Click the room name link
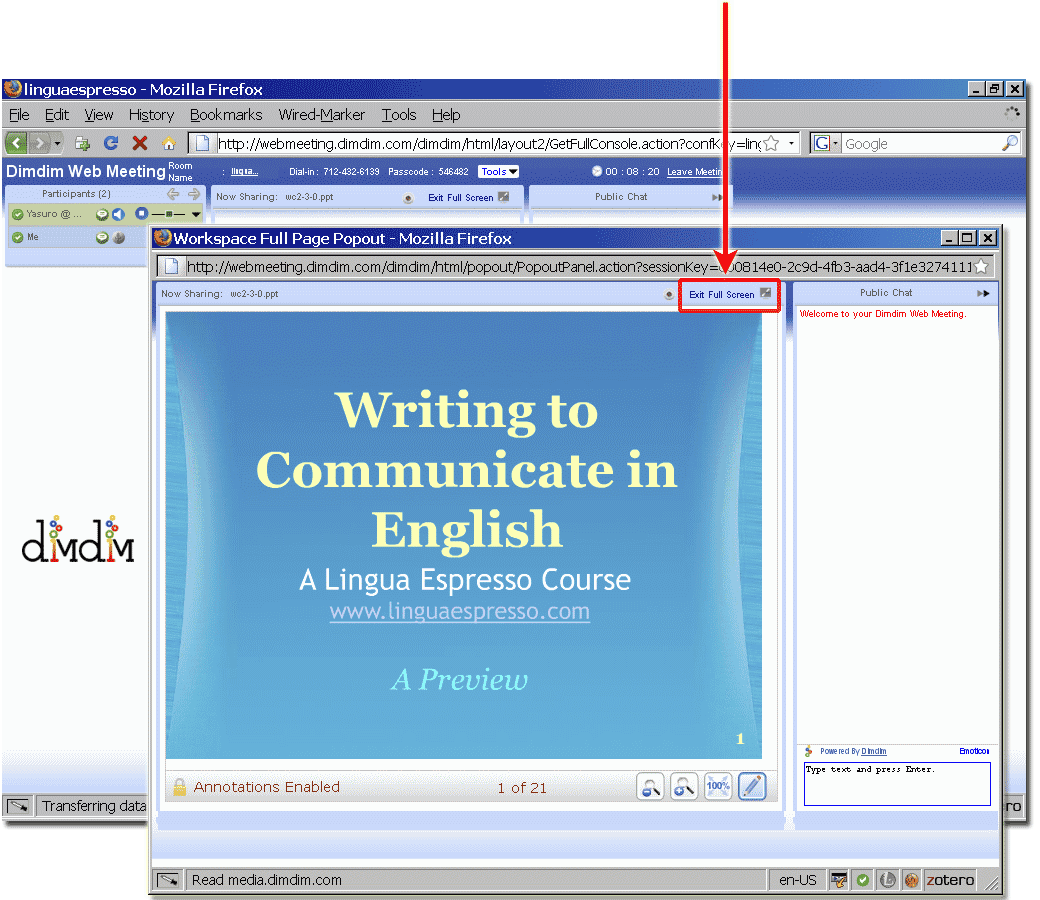Screen dimensions: 1040x900 [x=244, y=172]
